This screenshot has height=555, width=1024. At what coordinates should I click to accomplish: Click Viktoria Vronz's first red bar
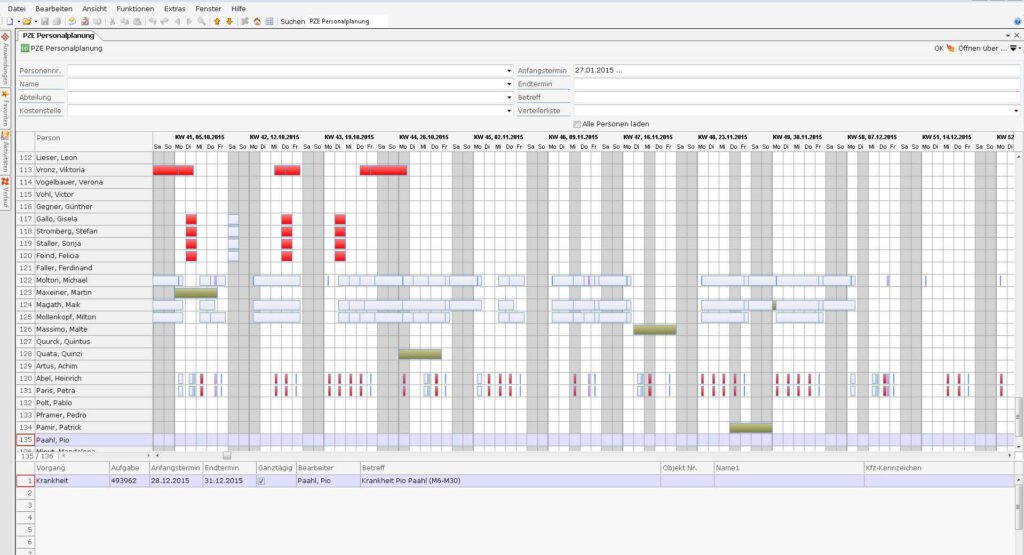172,170
